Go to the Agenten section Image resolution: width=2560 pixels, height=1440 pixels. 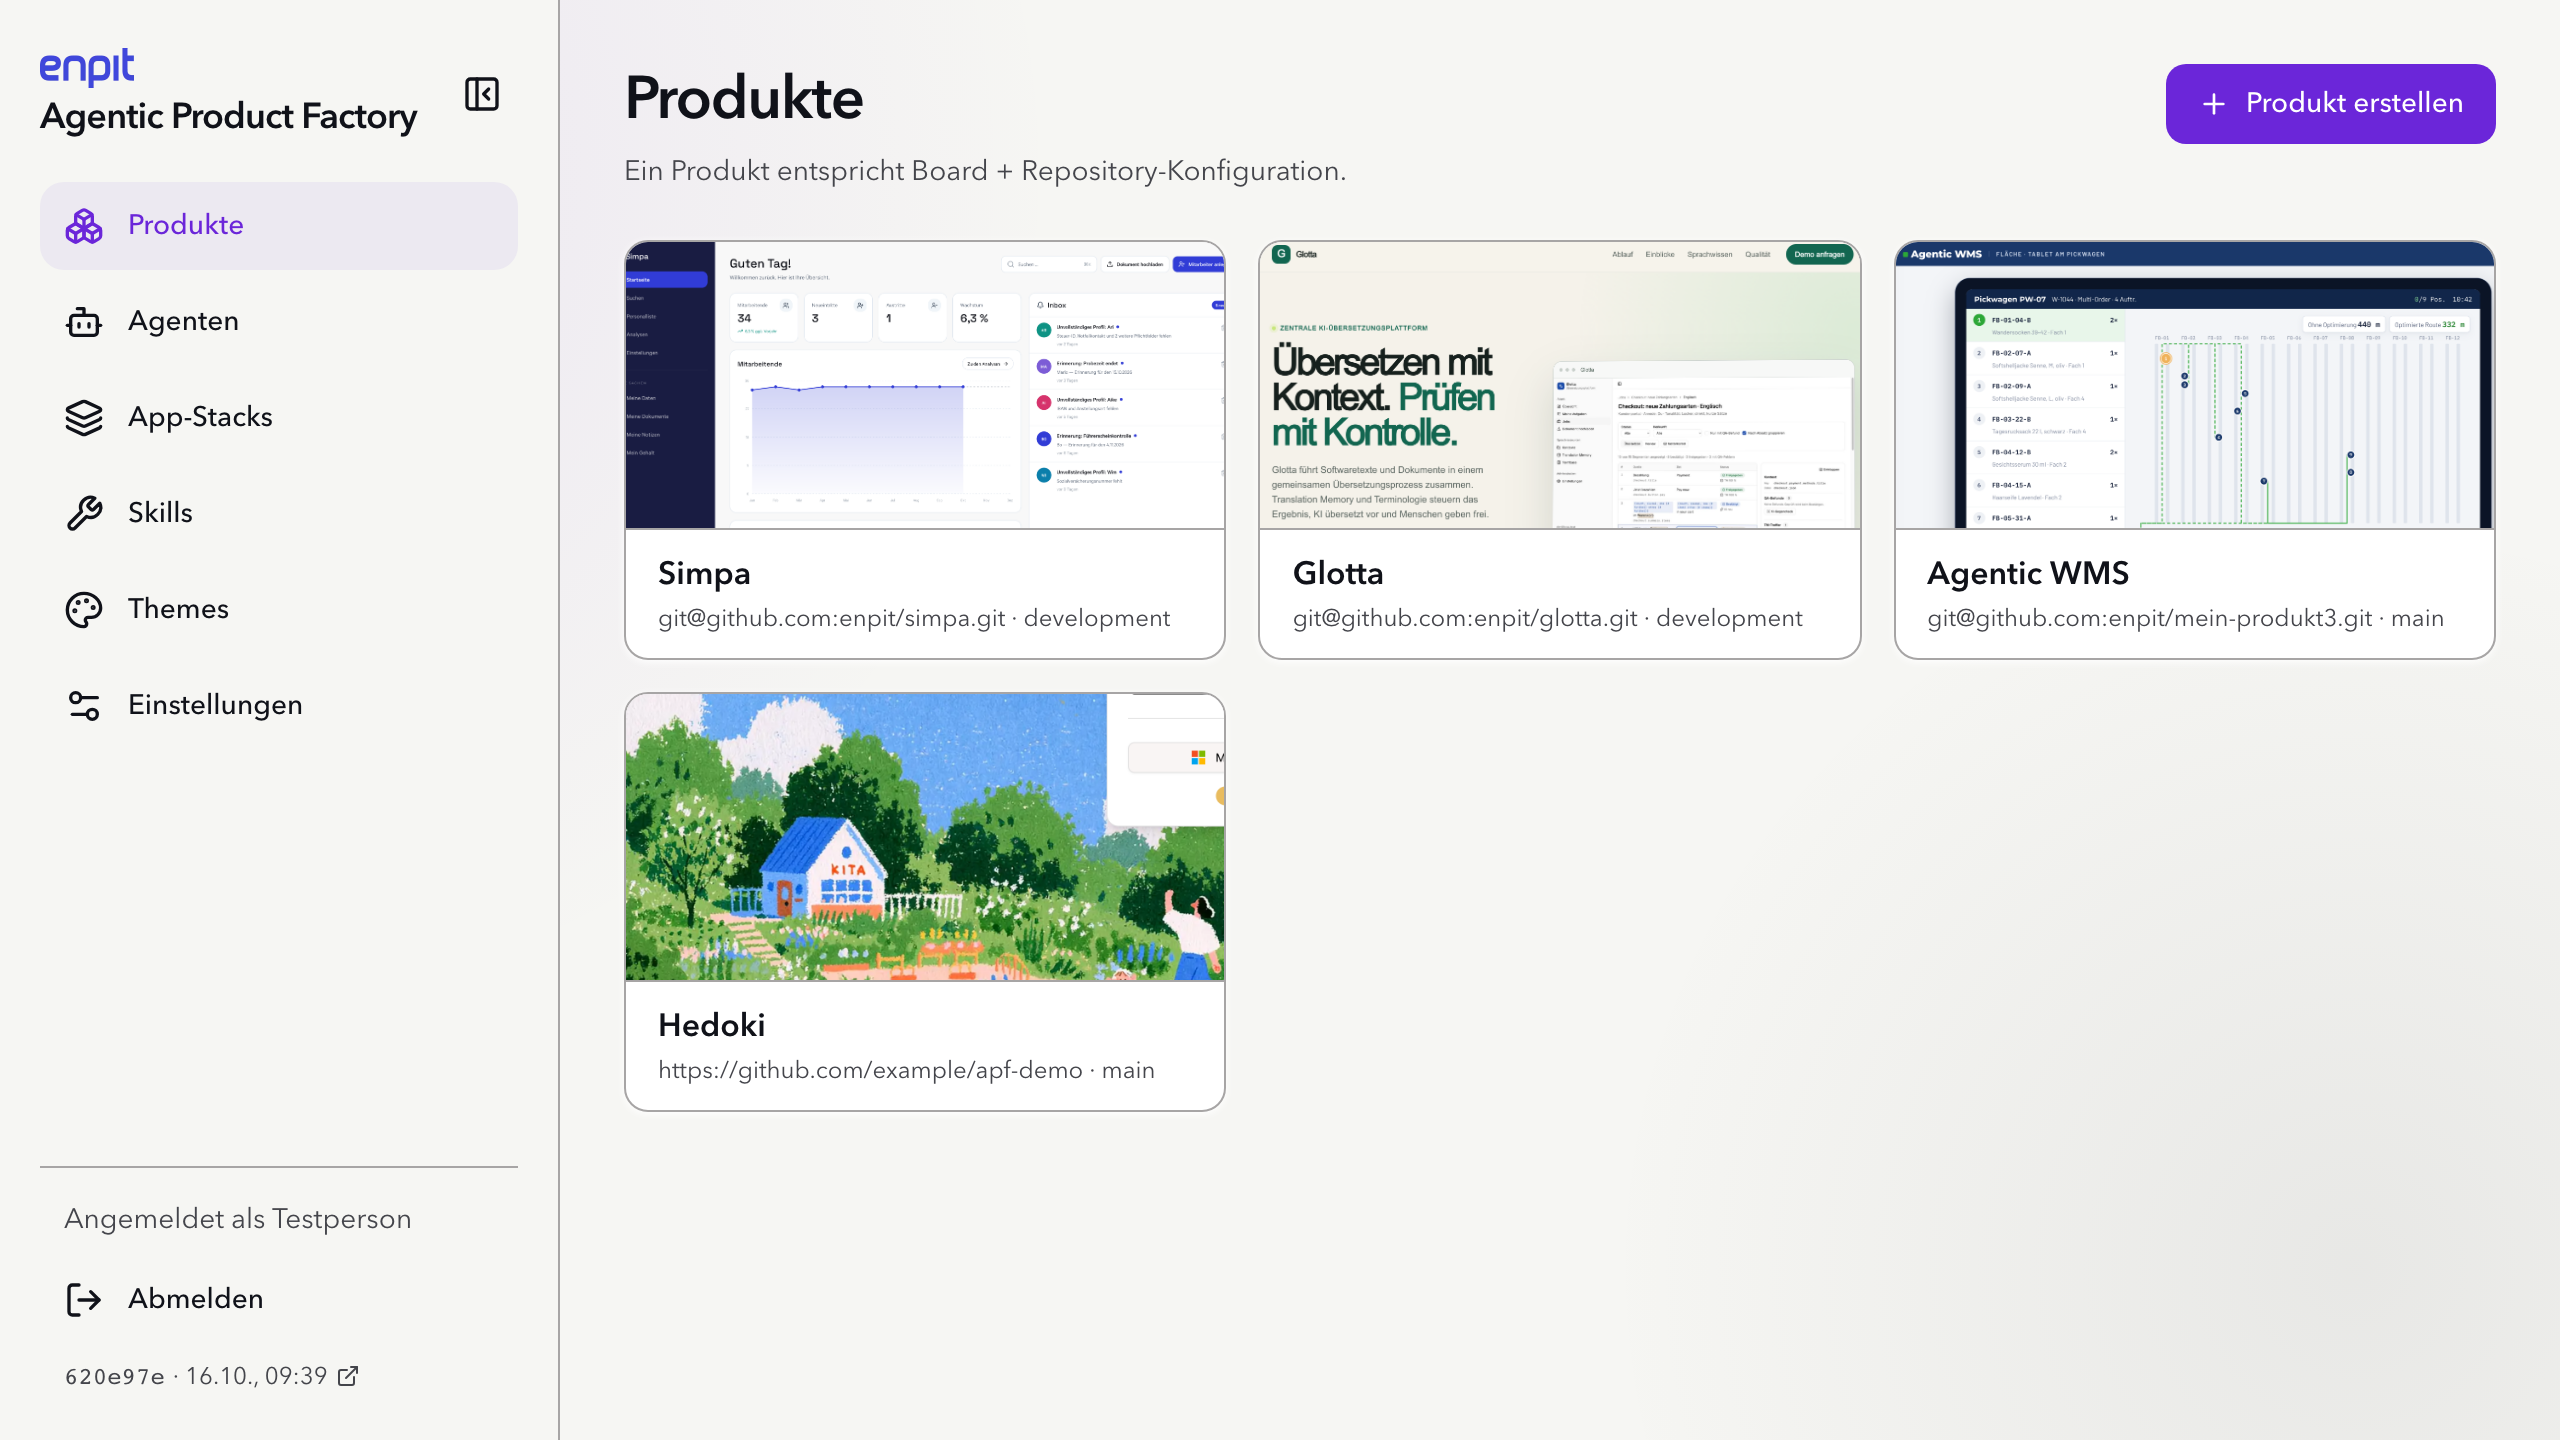click(279, 322)
